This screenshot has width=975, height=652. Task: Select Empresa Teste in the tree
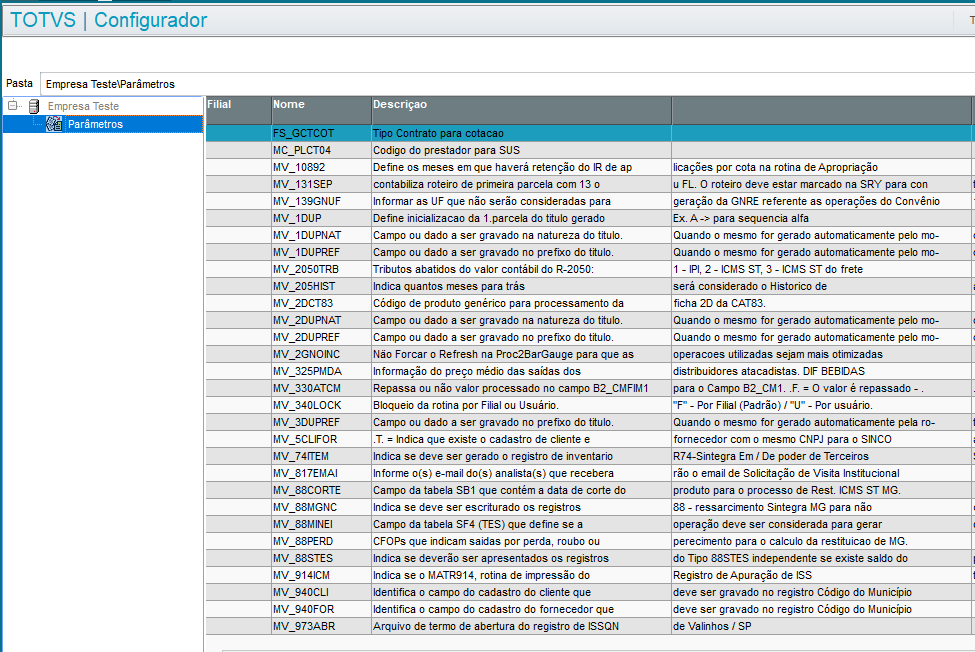(83, 106)
